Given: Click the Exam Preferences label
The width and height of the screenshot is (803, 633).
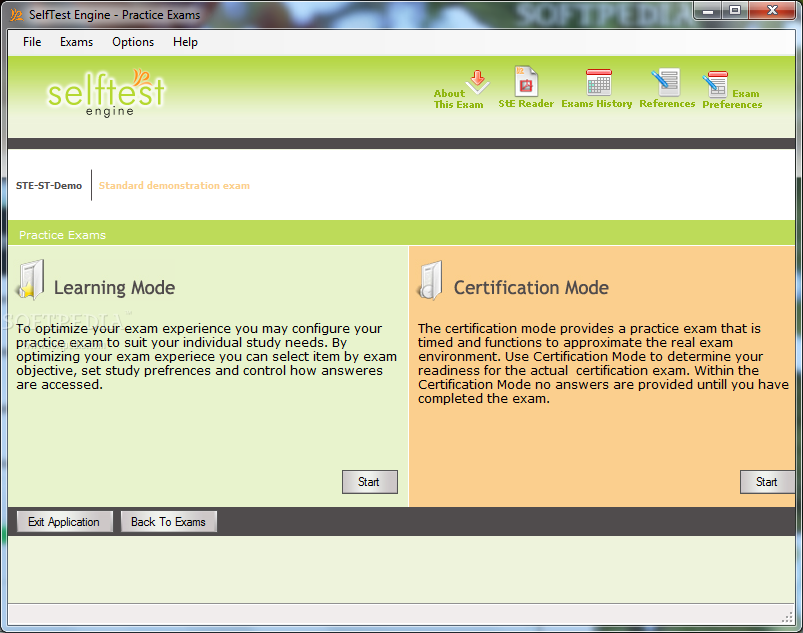Looking at the screenshot, I should pyautogui.click(x=732, y=99).
